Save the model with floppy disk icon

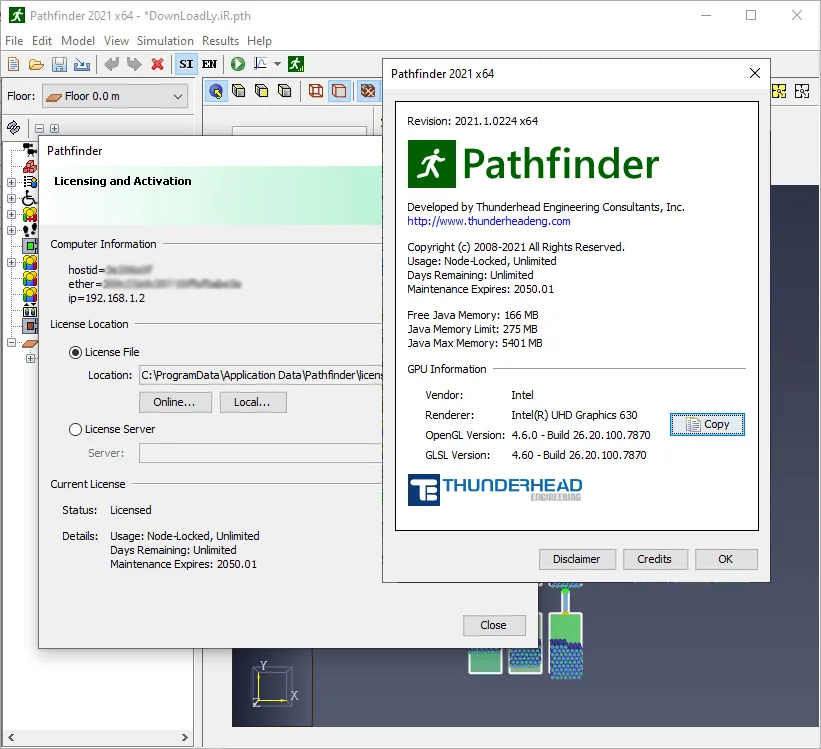(59, 64)
